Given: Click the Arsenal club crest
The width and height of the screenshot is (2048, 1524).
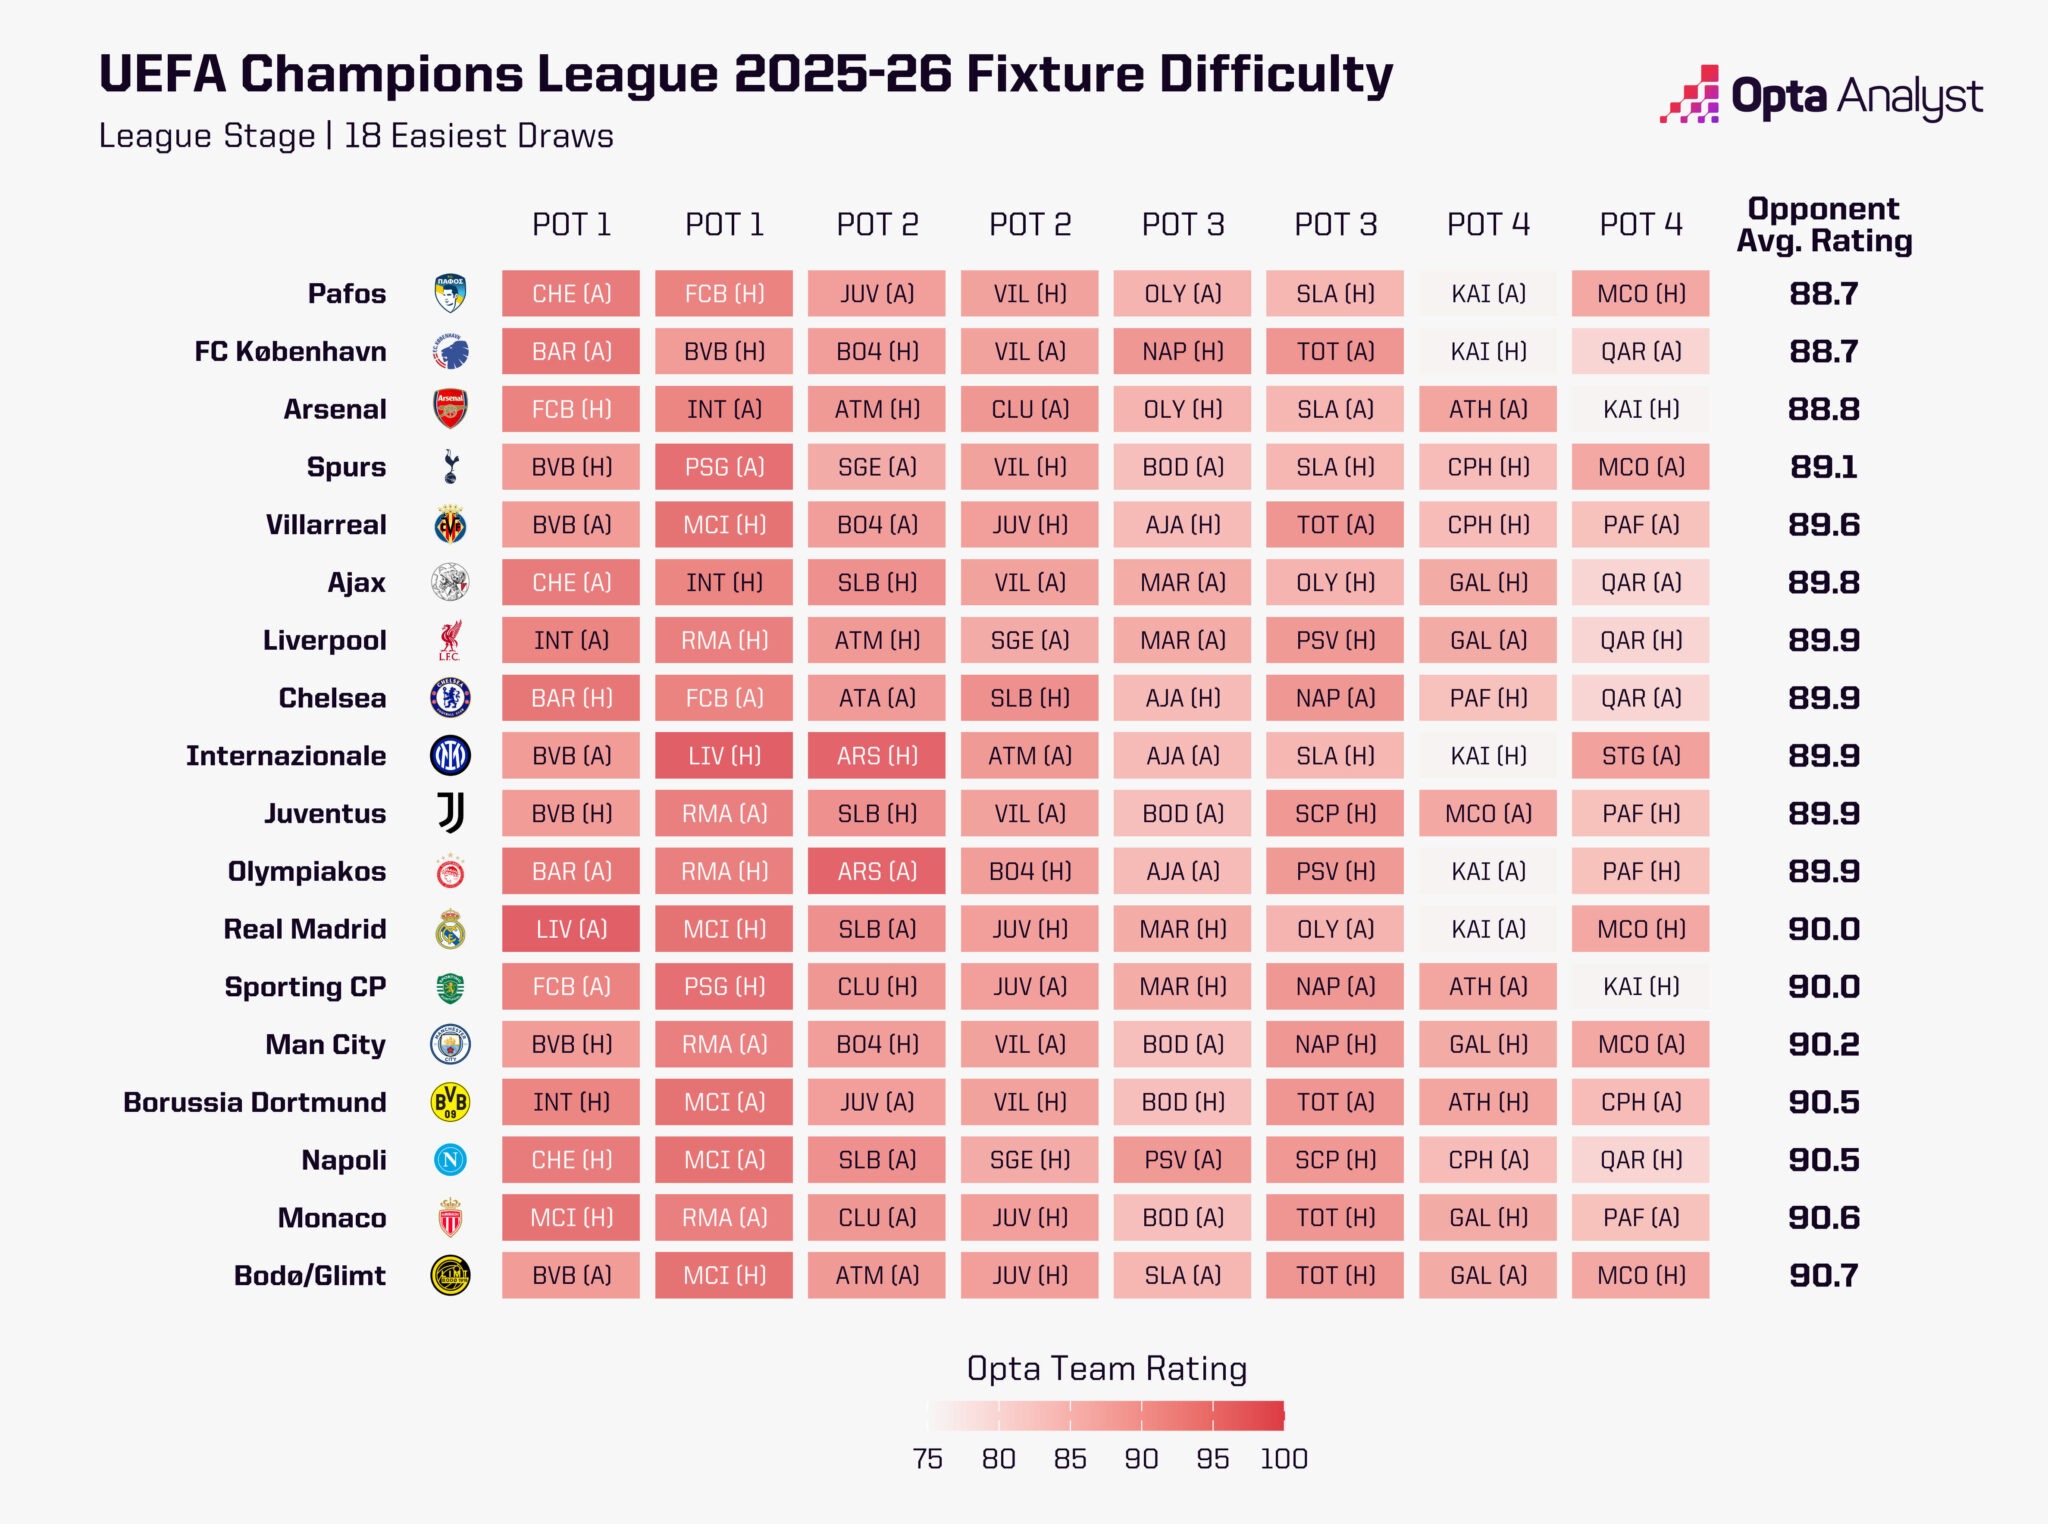Looking at the screenshot, I should [x=450, y=409].
